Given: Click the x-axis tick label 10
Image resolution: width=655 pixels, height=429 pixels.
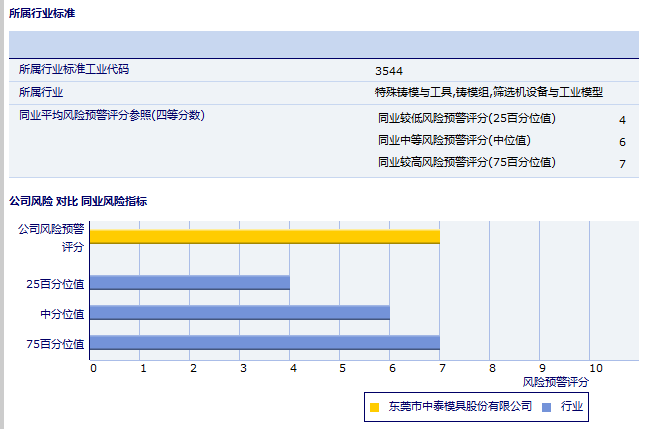Looking at the screenshot, I should tap(596, 368).
